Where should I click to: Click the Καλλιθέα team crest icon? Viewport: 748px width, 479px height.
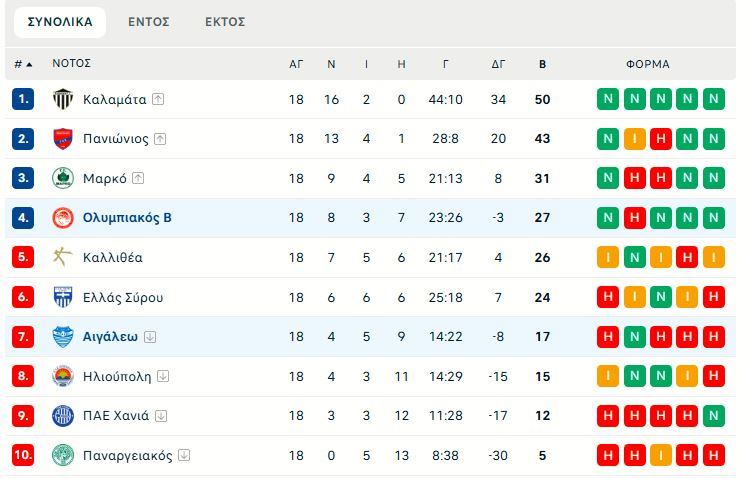click(x=62, y=257)
